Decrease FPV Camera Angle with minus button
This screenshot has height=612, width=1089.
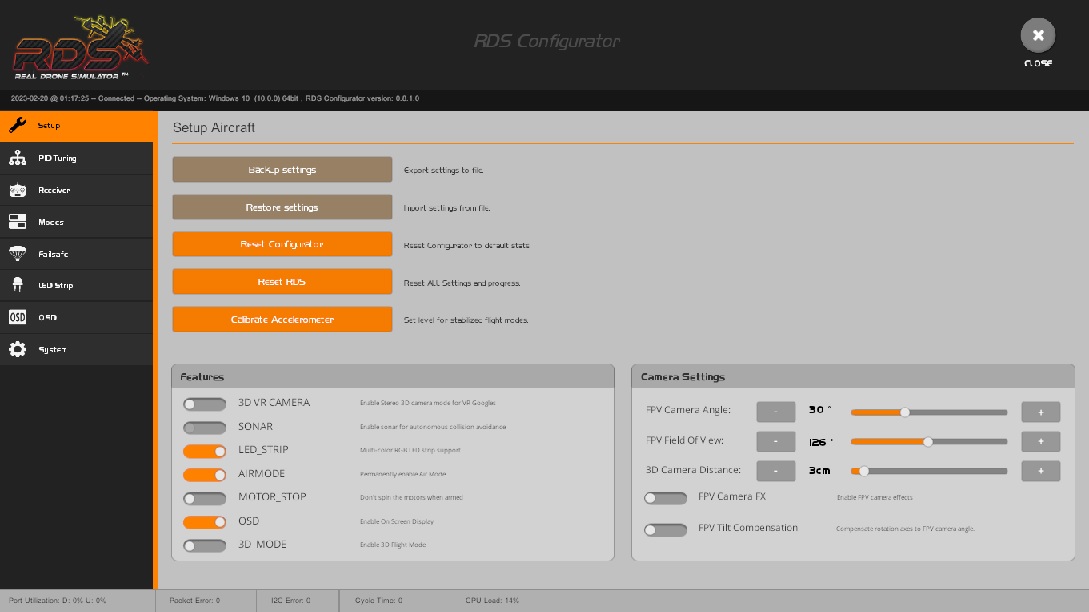776,411
